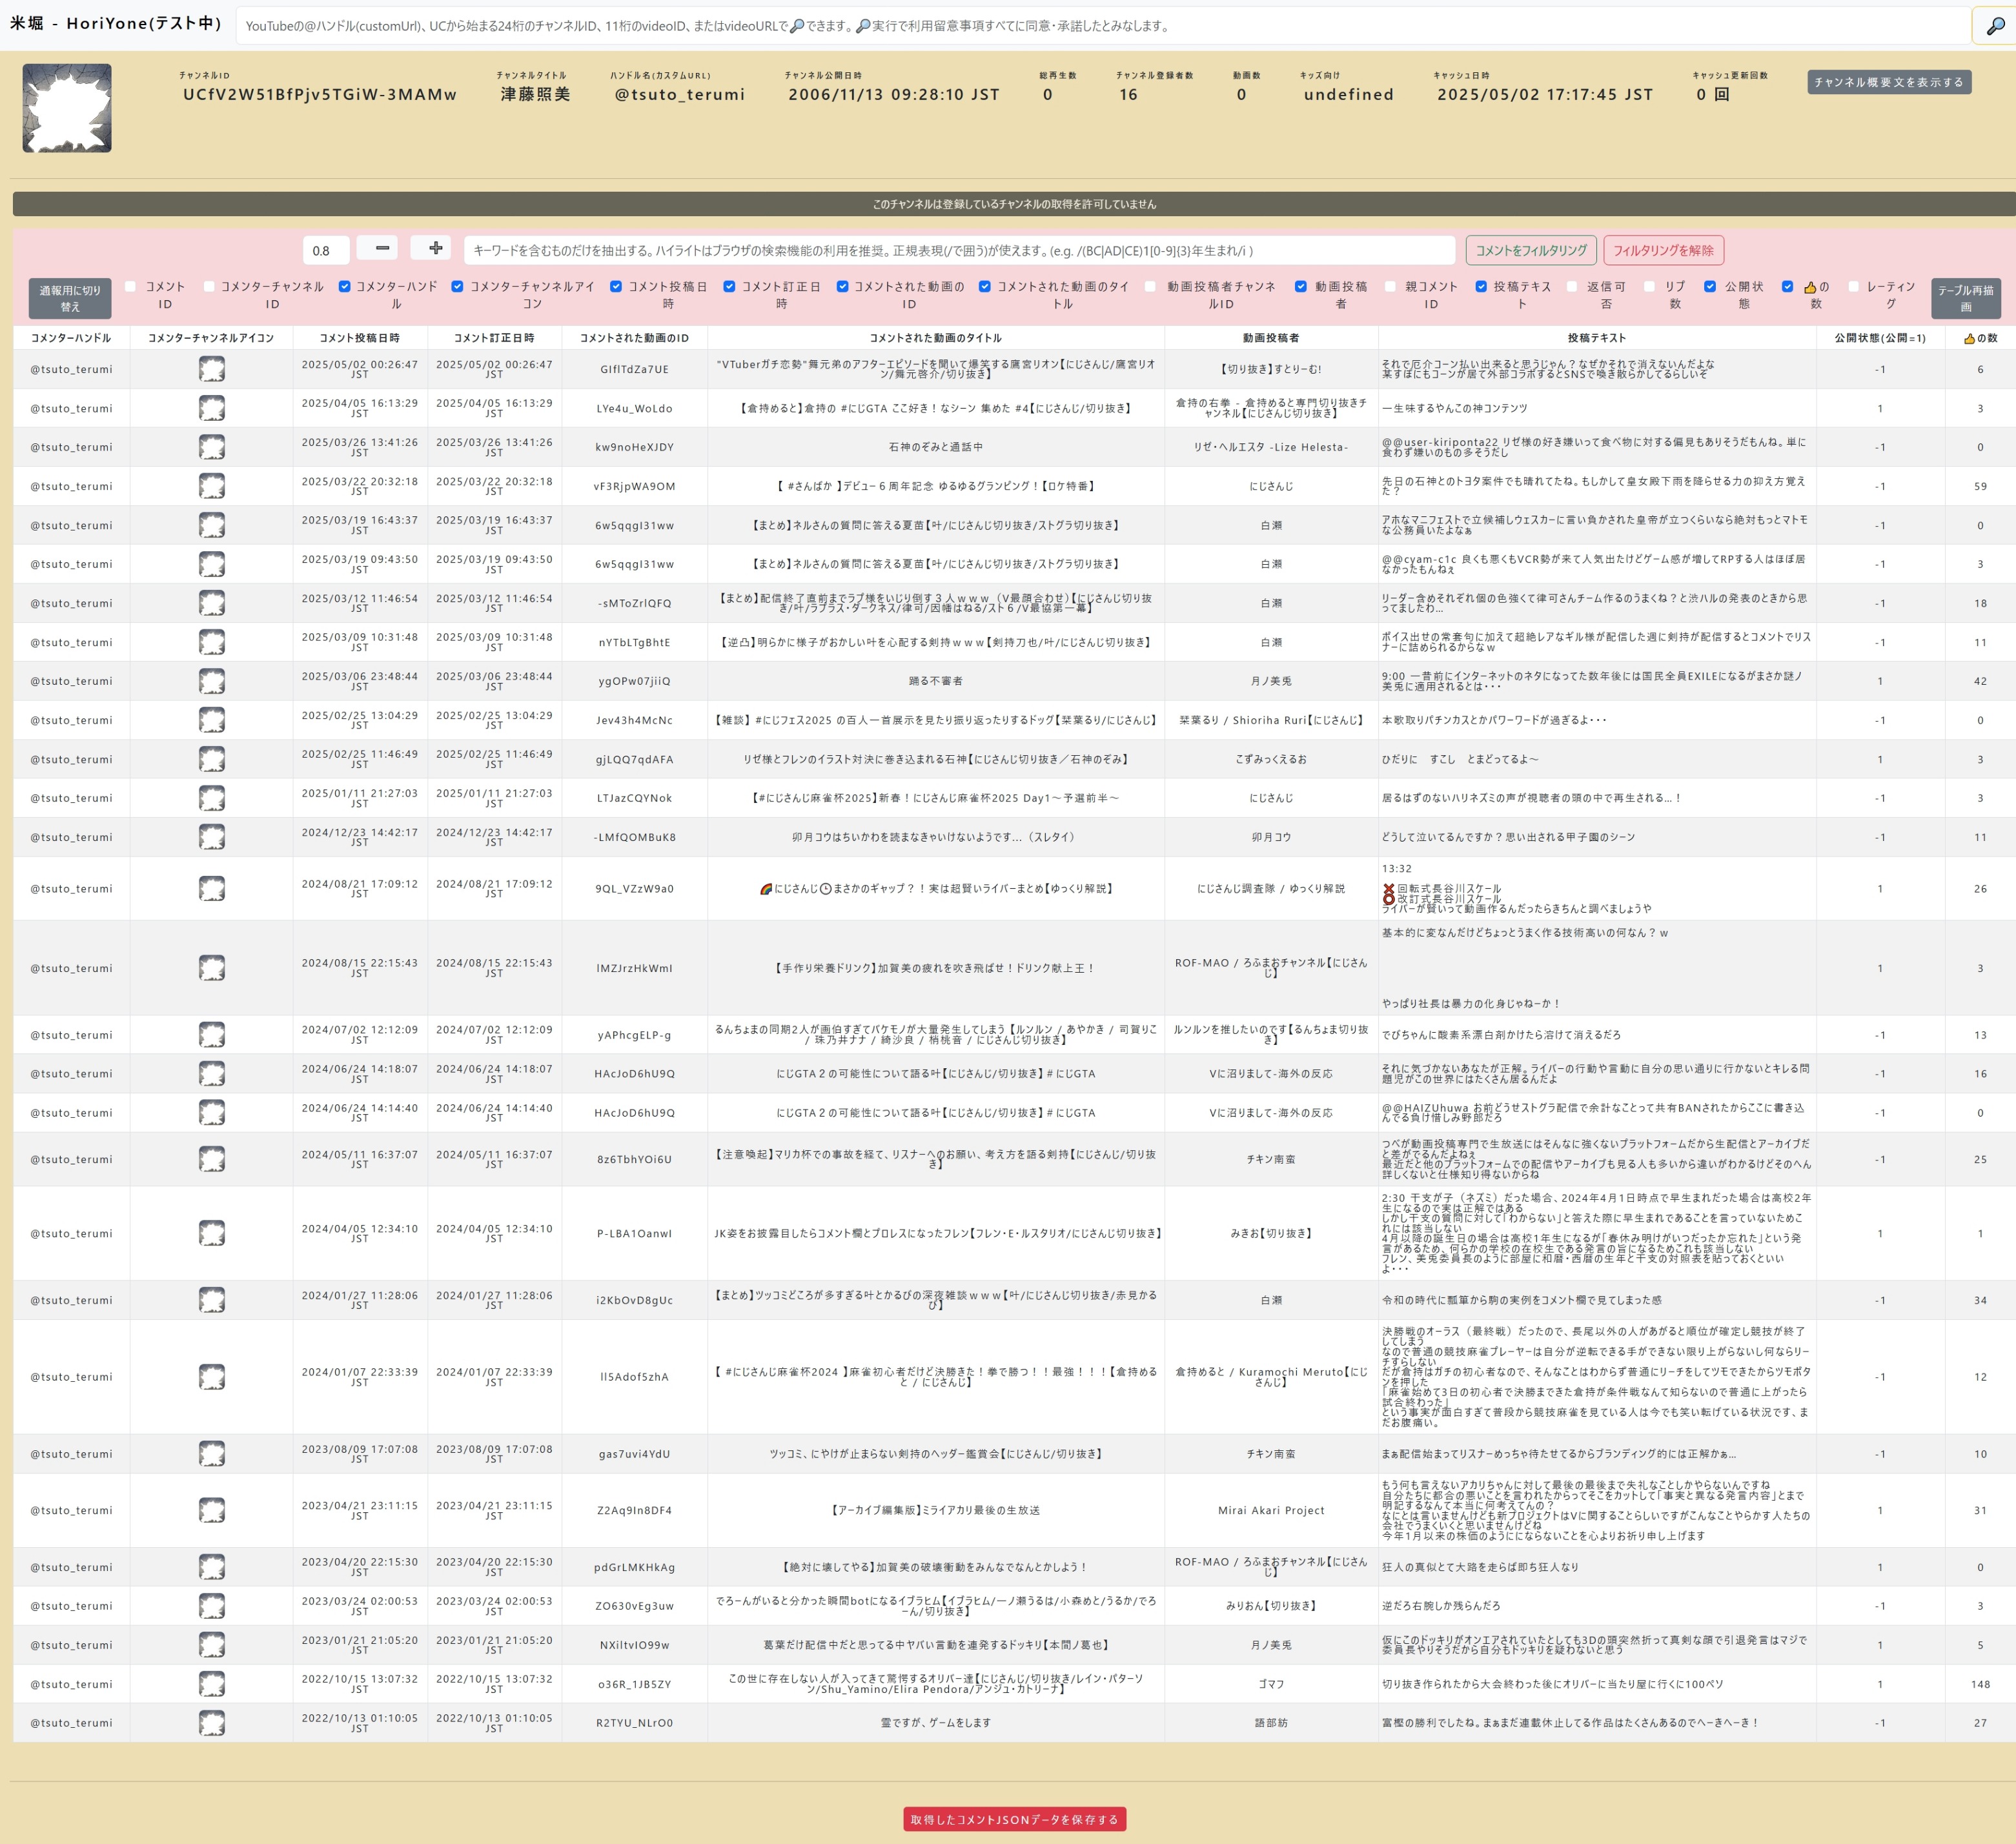Click チャンネル概要文を表示する button
The image size is (2016, 1844).
[1888, 82]
